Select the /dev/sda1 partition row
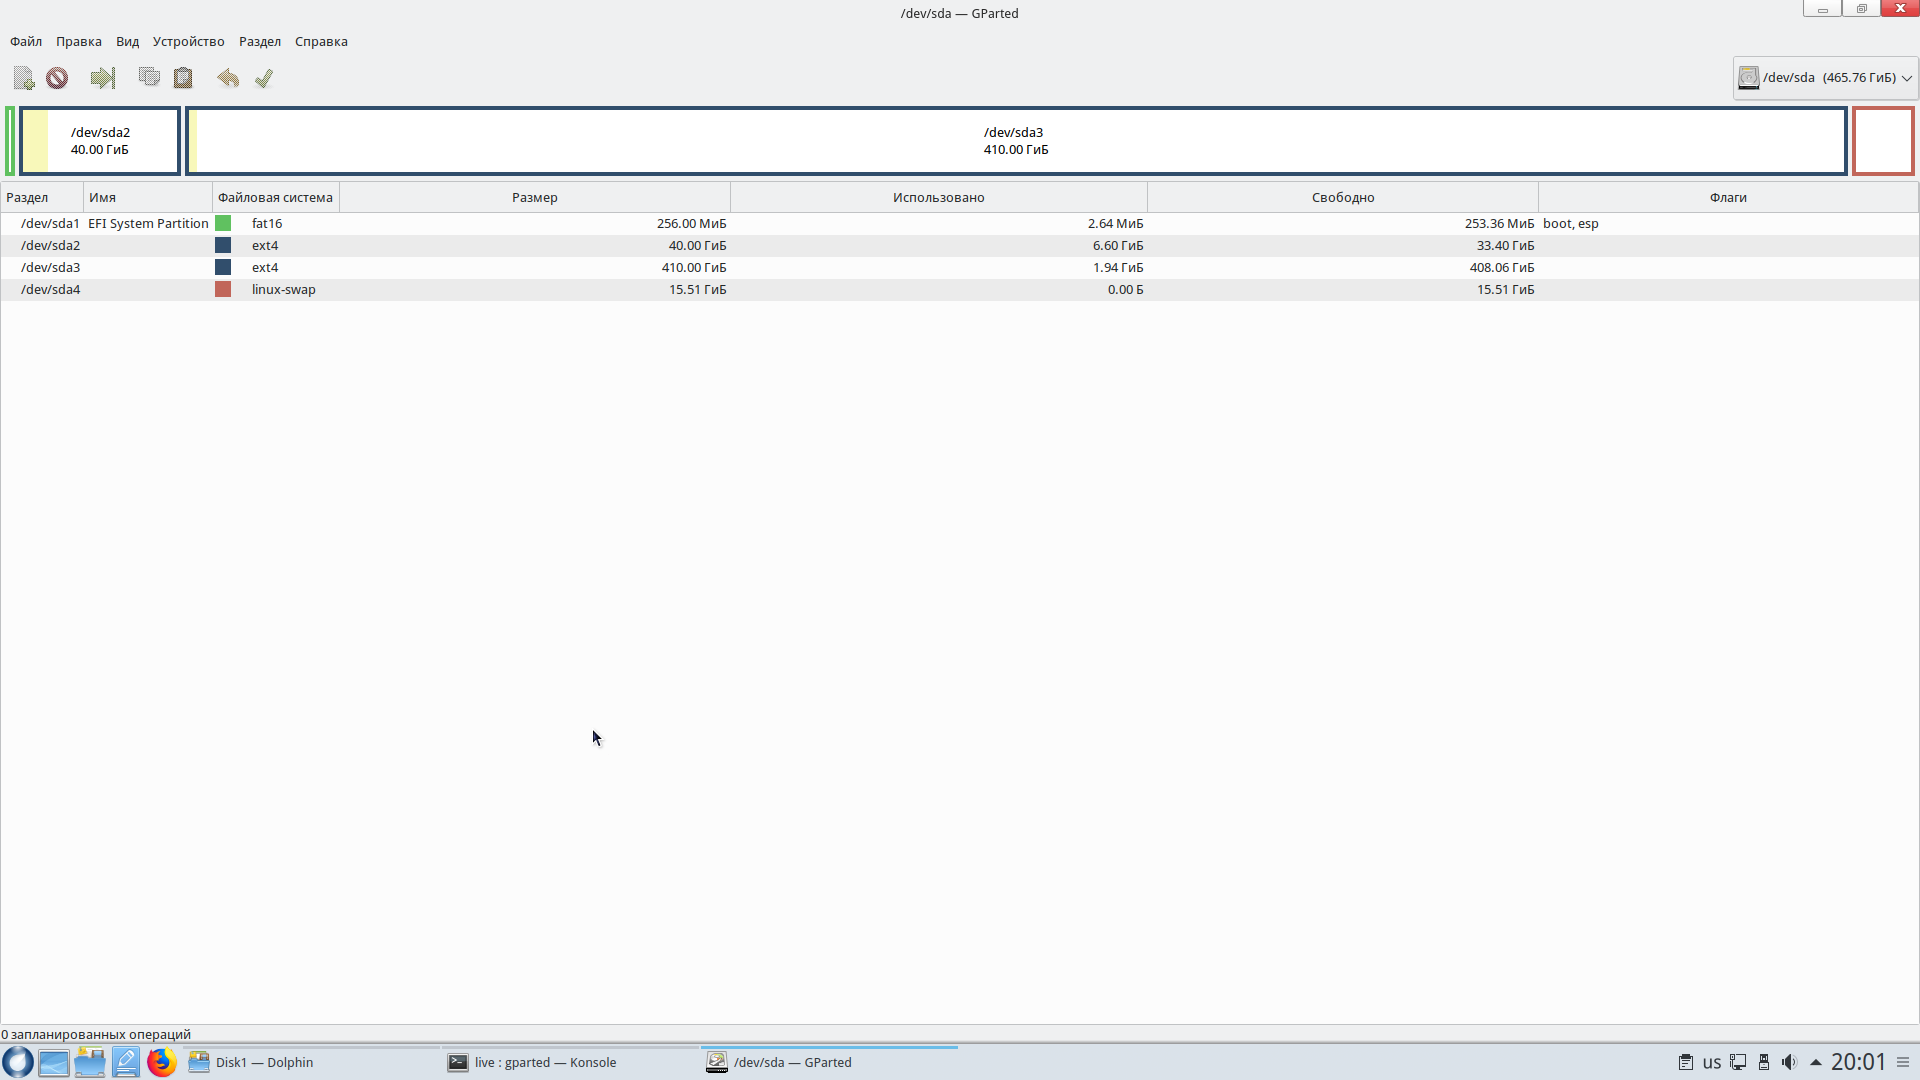 960,223
